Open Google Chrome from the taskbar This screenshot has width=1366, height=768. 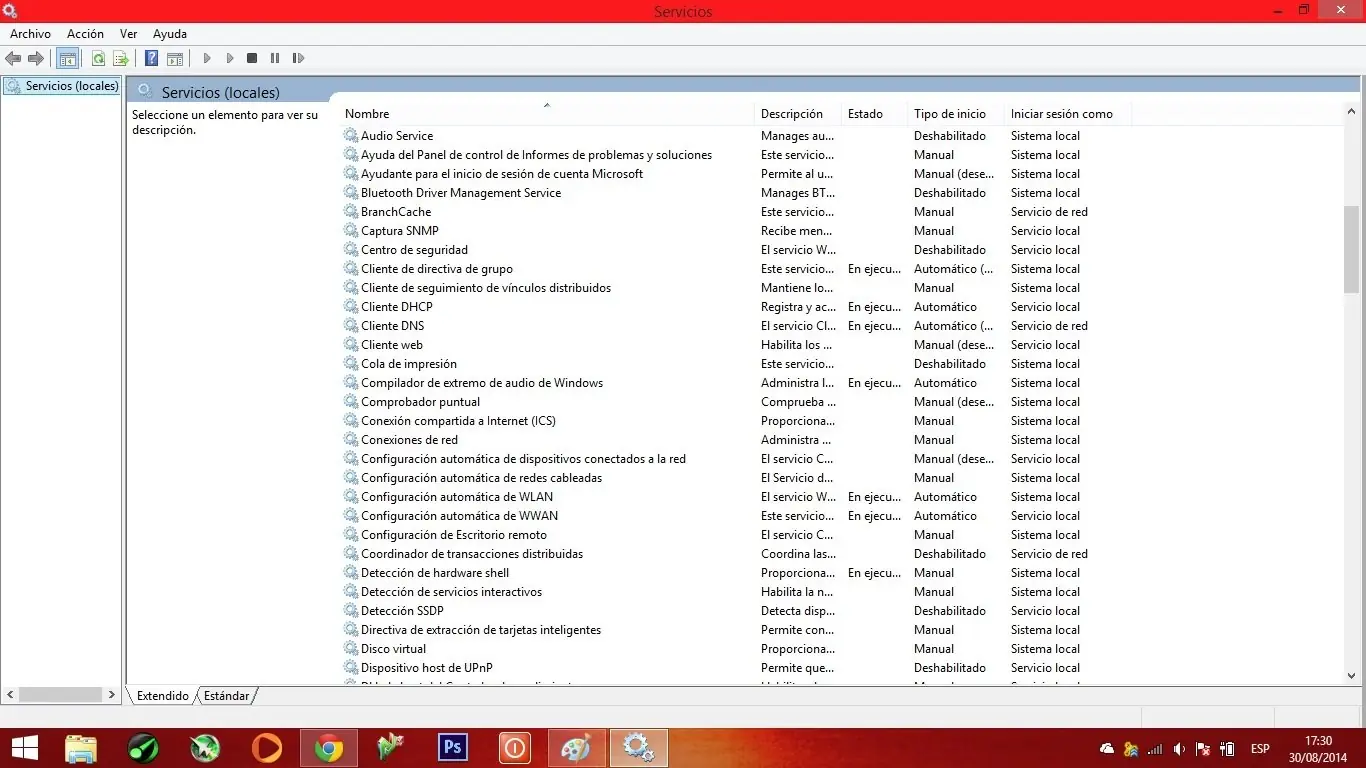(329, 748)
